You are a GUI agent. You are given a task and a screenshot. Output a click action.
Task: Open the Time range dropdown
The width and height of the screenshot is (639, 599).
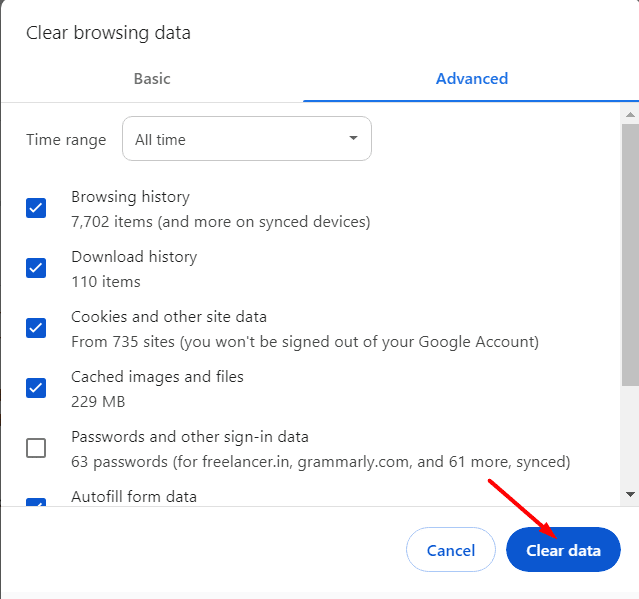tap(247, 139)
